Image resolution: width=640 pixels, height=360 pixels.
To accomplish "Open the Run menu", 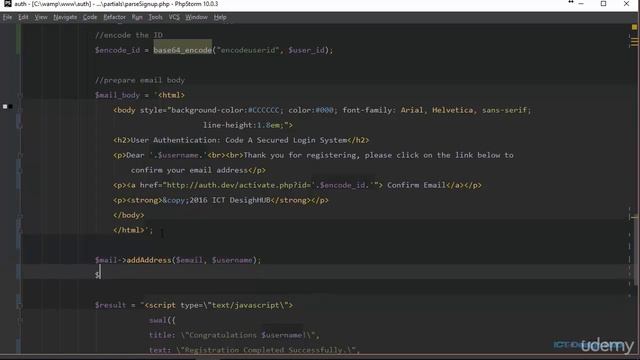I will [x=137, y=17].
